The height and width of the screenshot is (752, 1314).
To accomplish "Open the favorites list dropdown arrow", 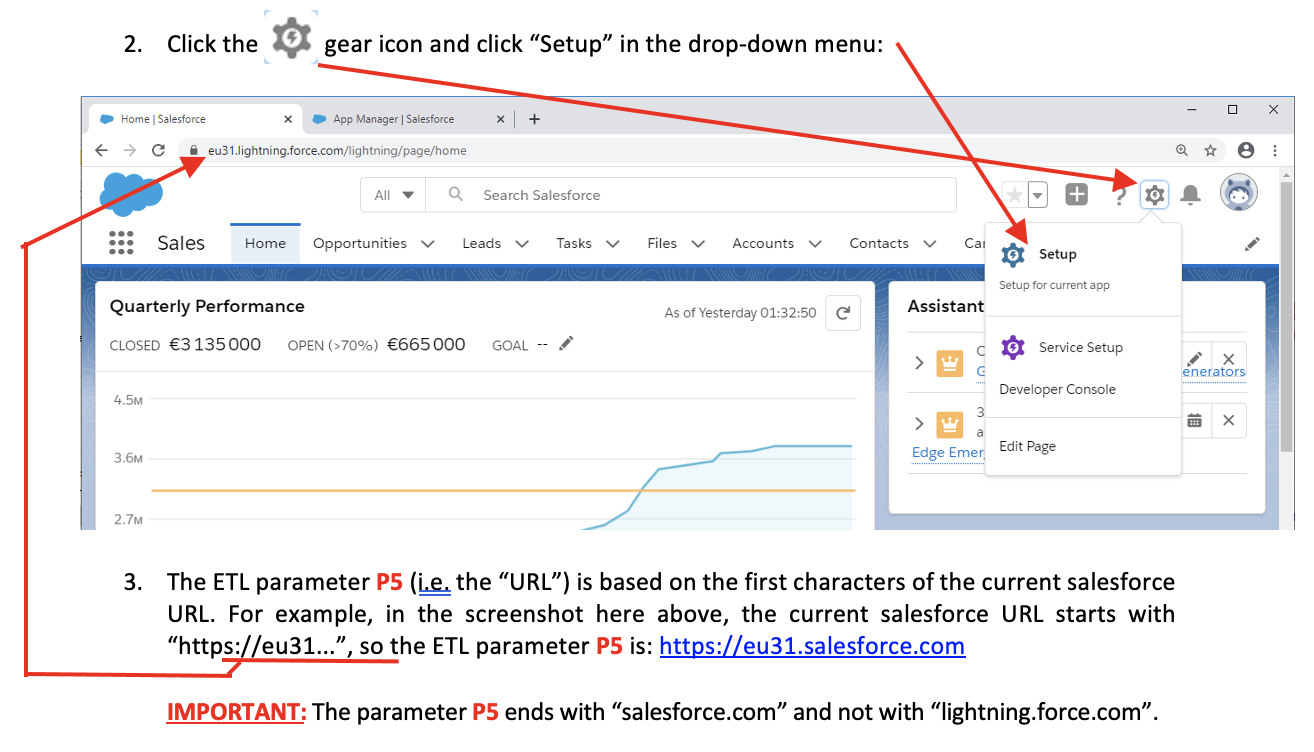I will tap(1038, 195).
